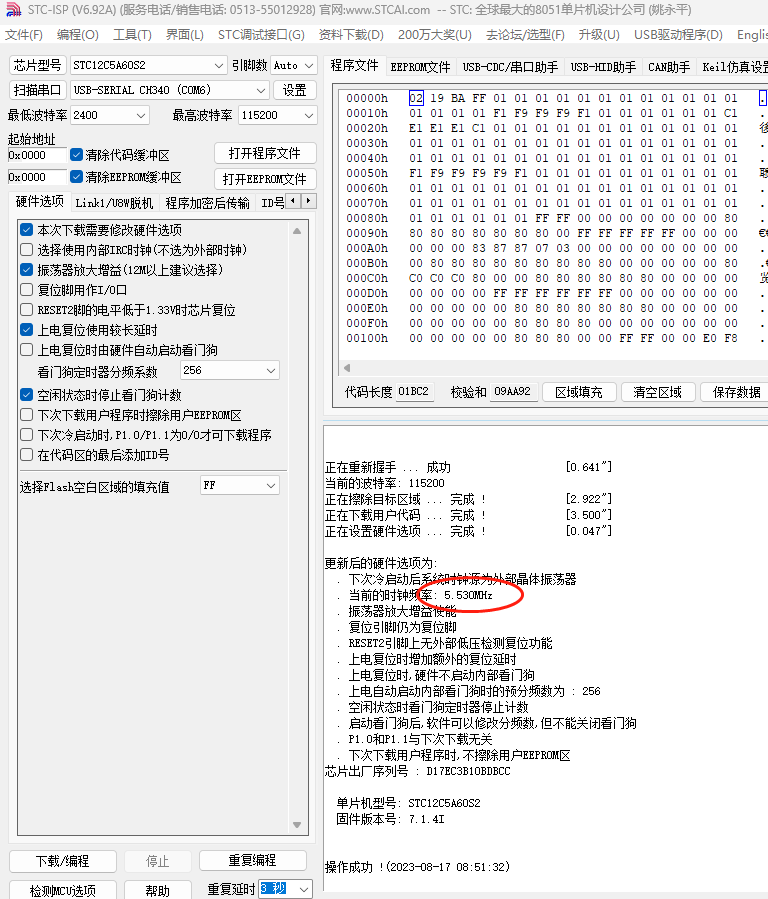
Task: Toggle 本次下载需要修改硬件选项 checkbox
Action: pyautogui.click(x=26, y=230)
